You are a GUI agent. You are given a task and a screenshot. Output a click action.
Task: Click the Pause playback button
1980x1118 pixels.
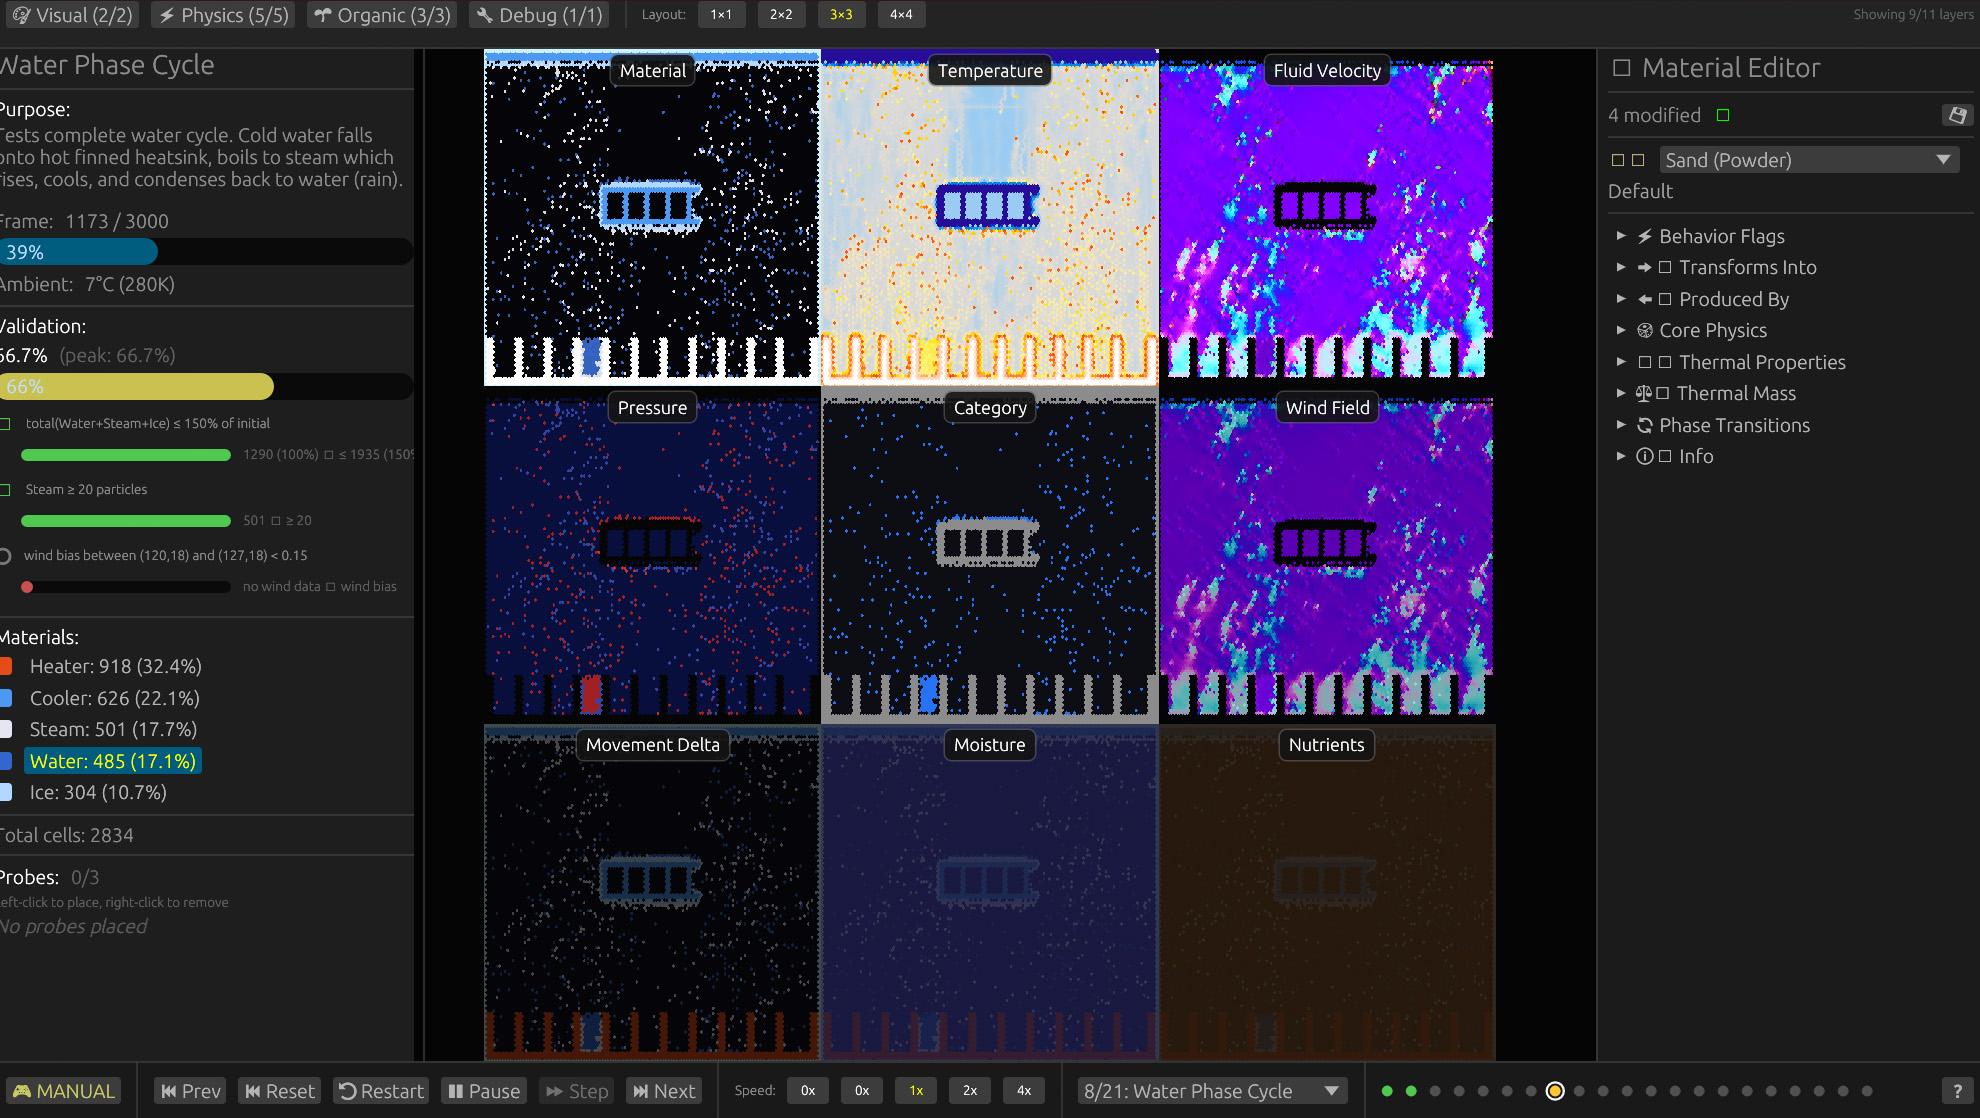(x=484, y=1091)
